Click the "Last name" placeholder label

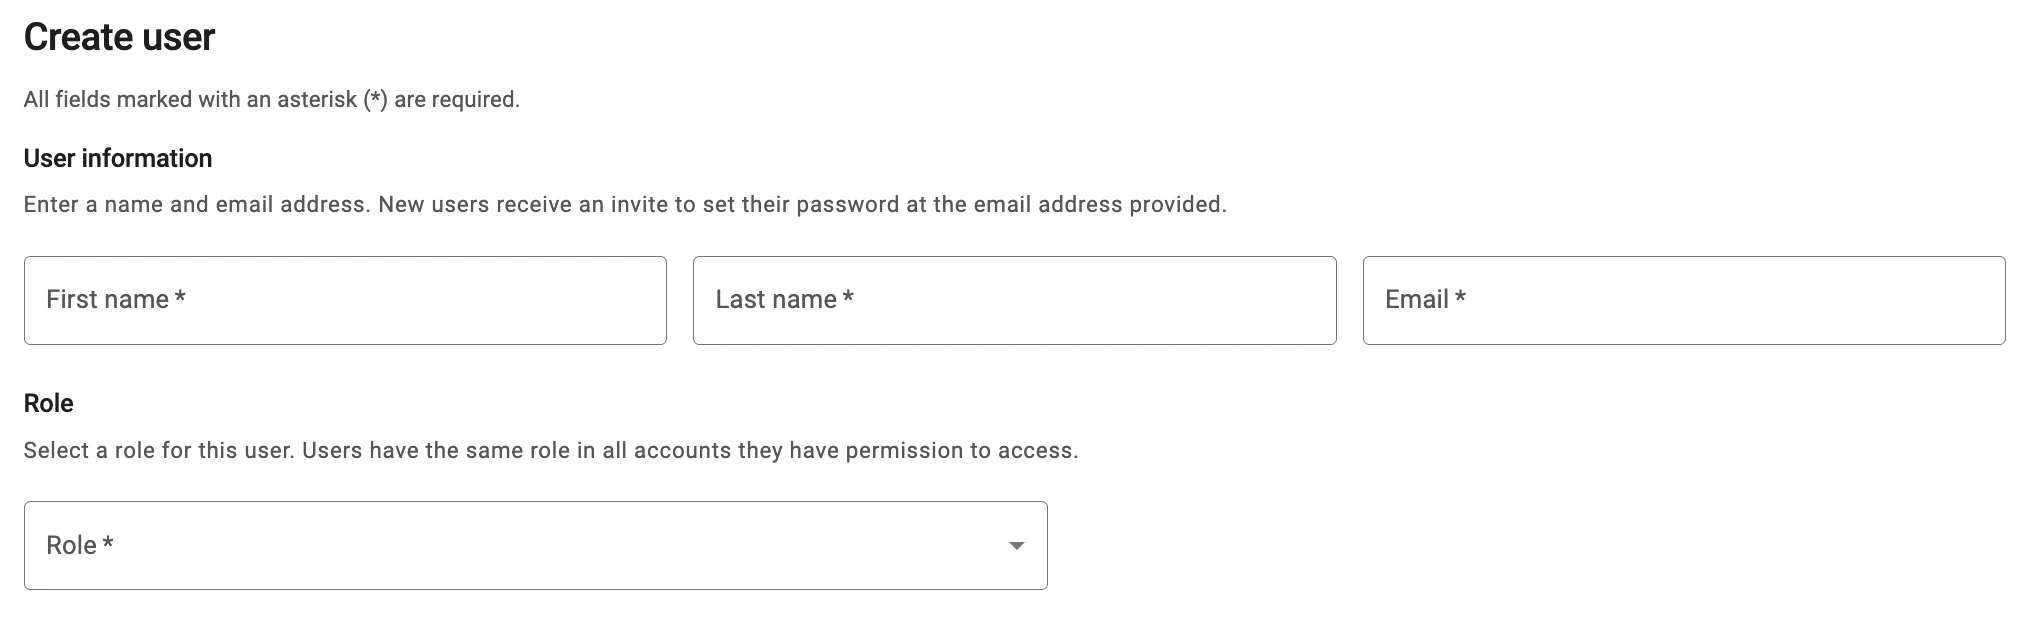776,300
